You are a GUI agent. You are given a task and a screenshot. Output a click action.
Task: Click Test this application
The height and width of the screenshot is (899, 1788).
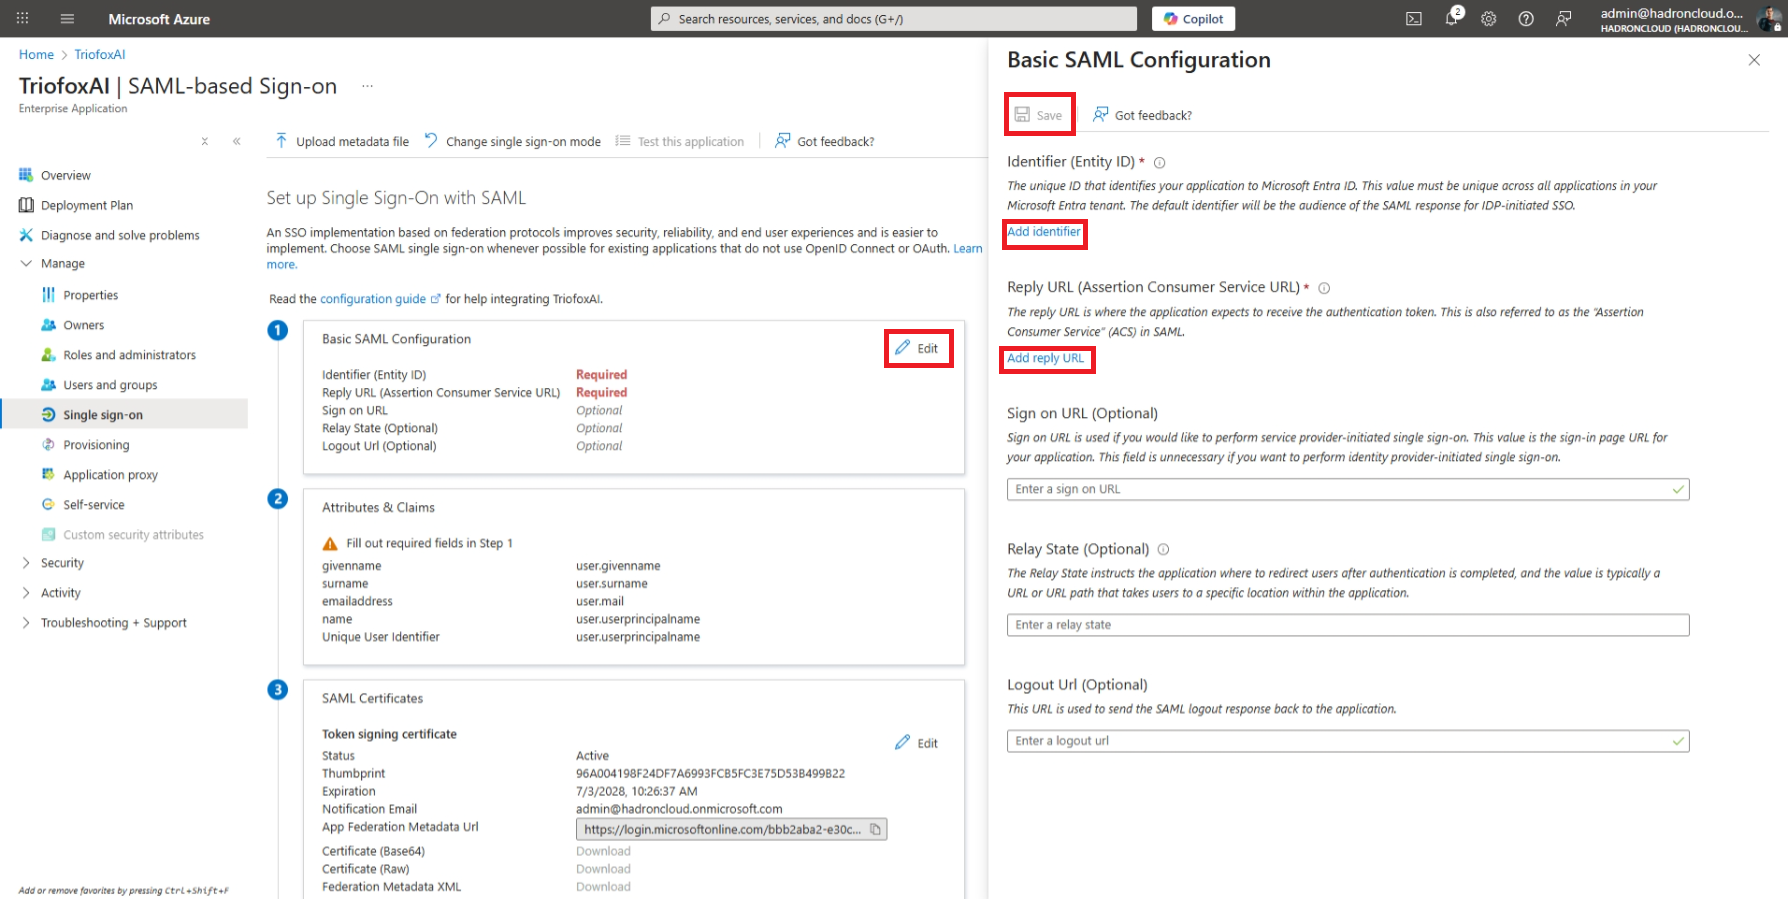coord(680,141)
